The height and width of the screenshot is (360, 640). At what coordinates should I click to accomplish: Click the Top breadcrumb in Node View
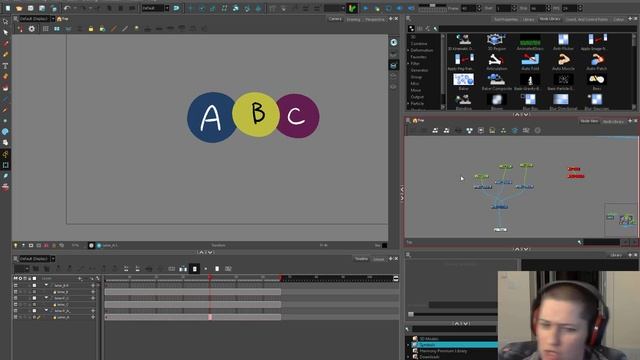(420, 120)
